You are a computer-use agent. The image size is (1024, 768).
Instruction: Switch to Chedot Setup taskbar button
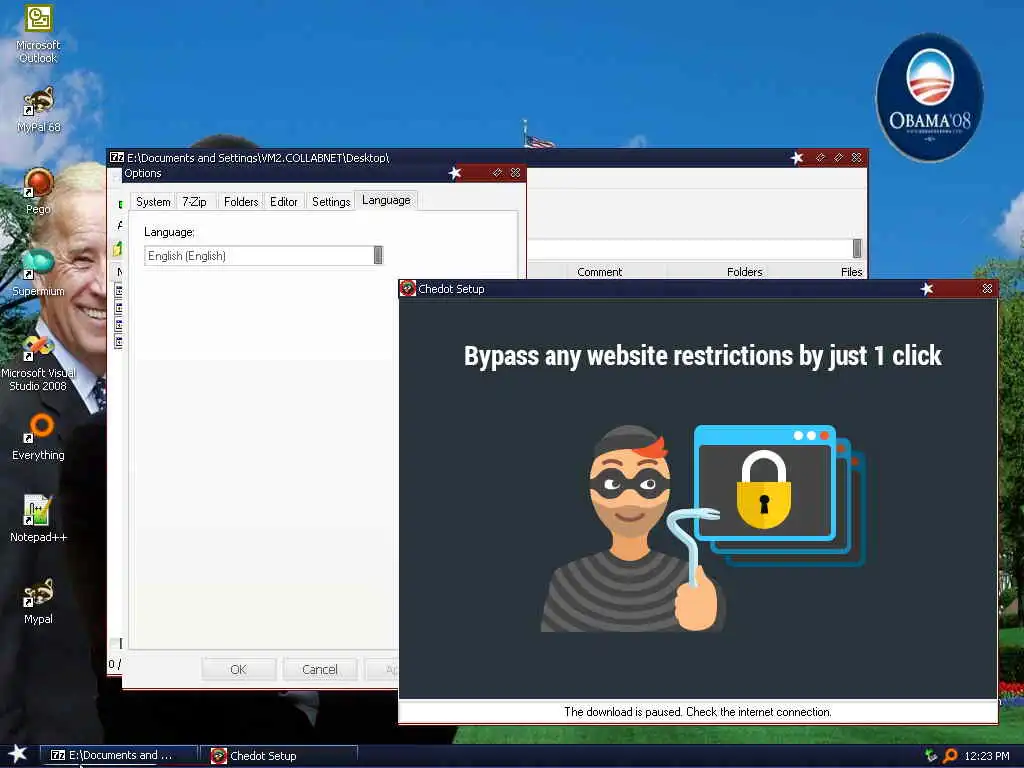279,756
